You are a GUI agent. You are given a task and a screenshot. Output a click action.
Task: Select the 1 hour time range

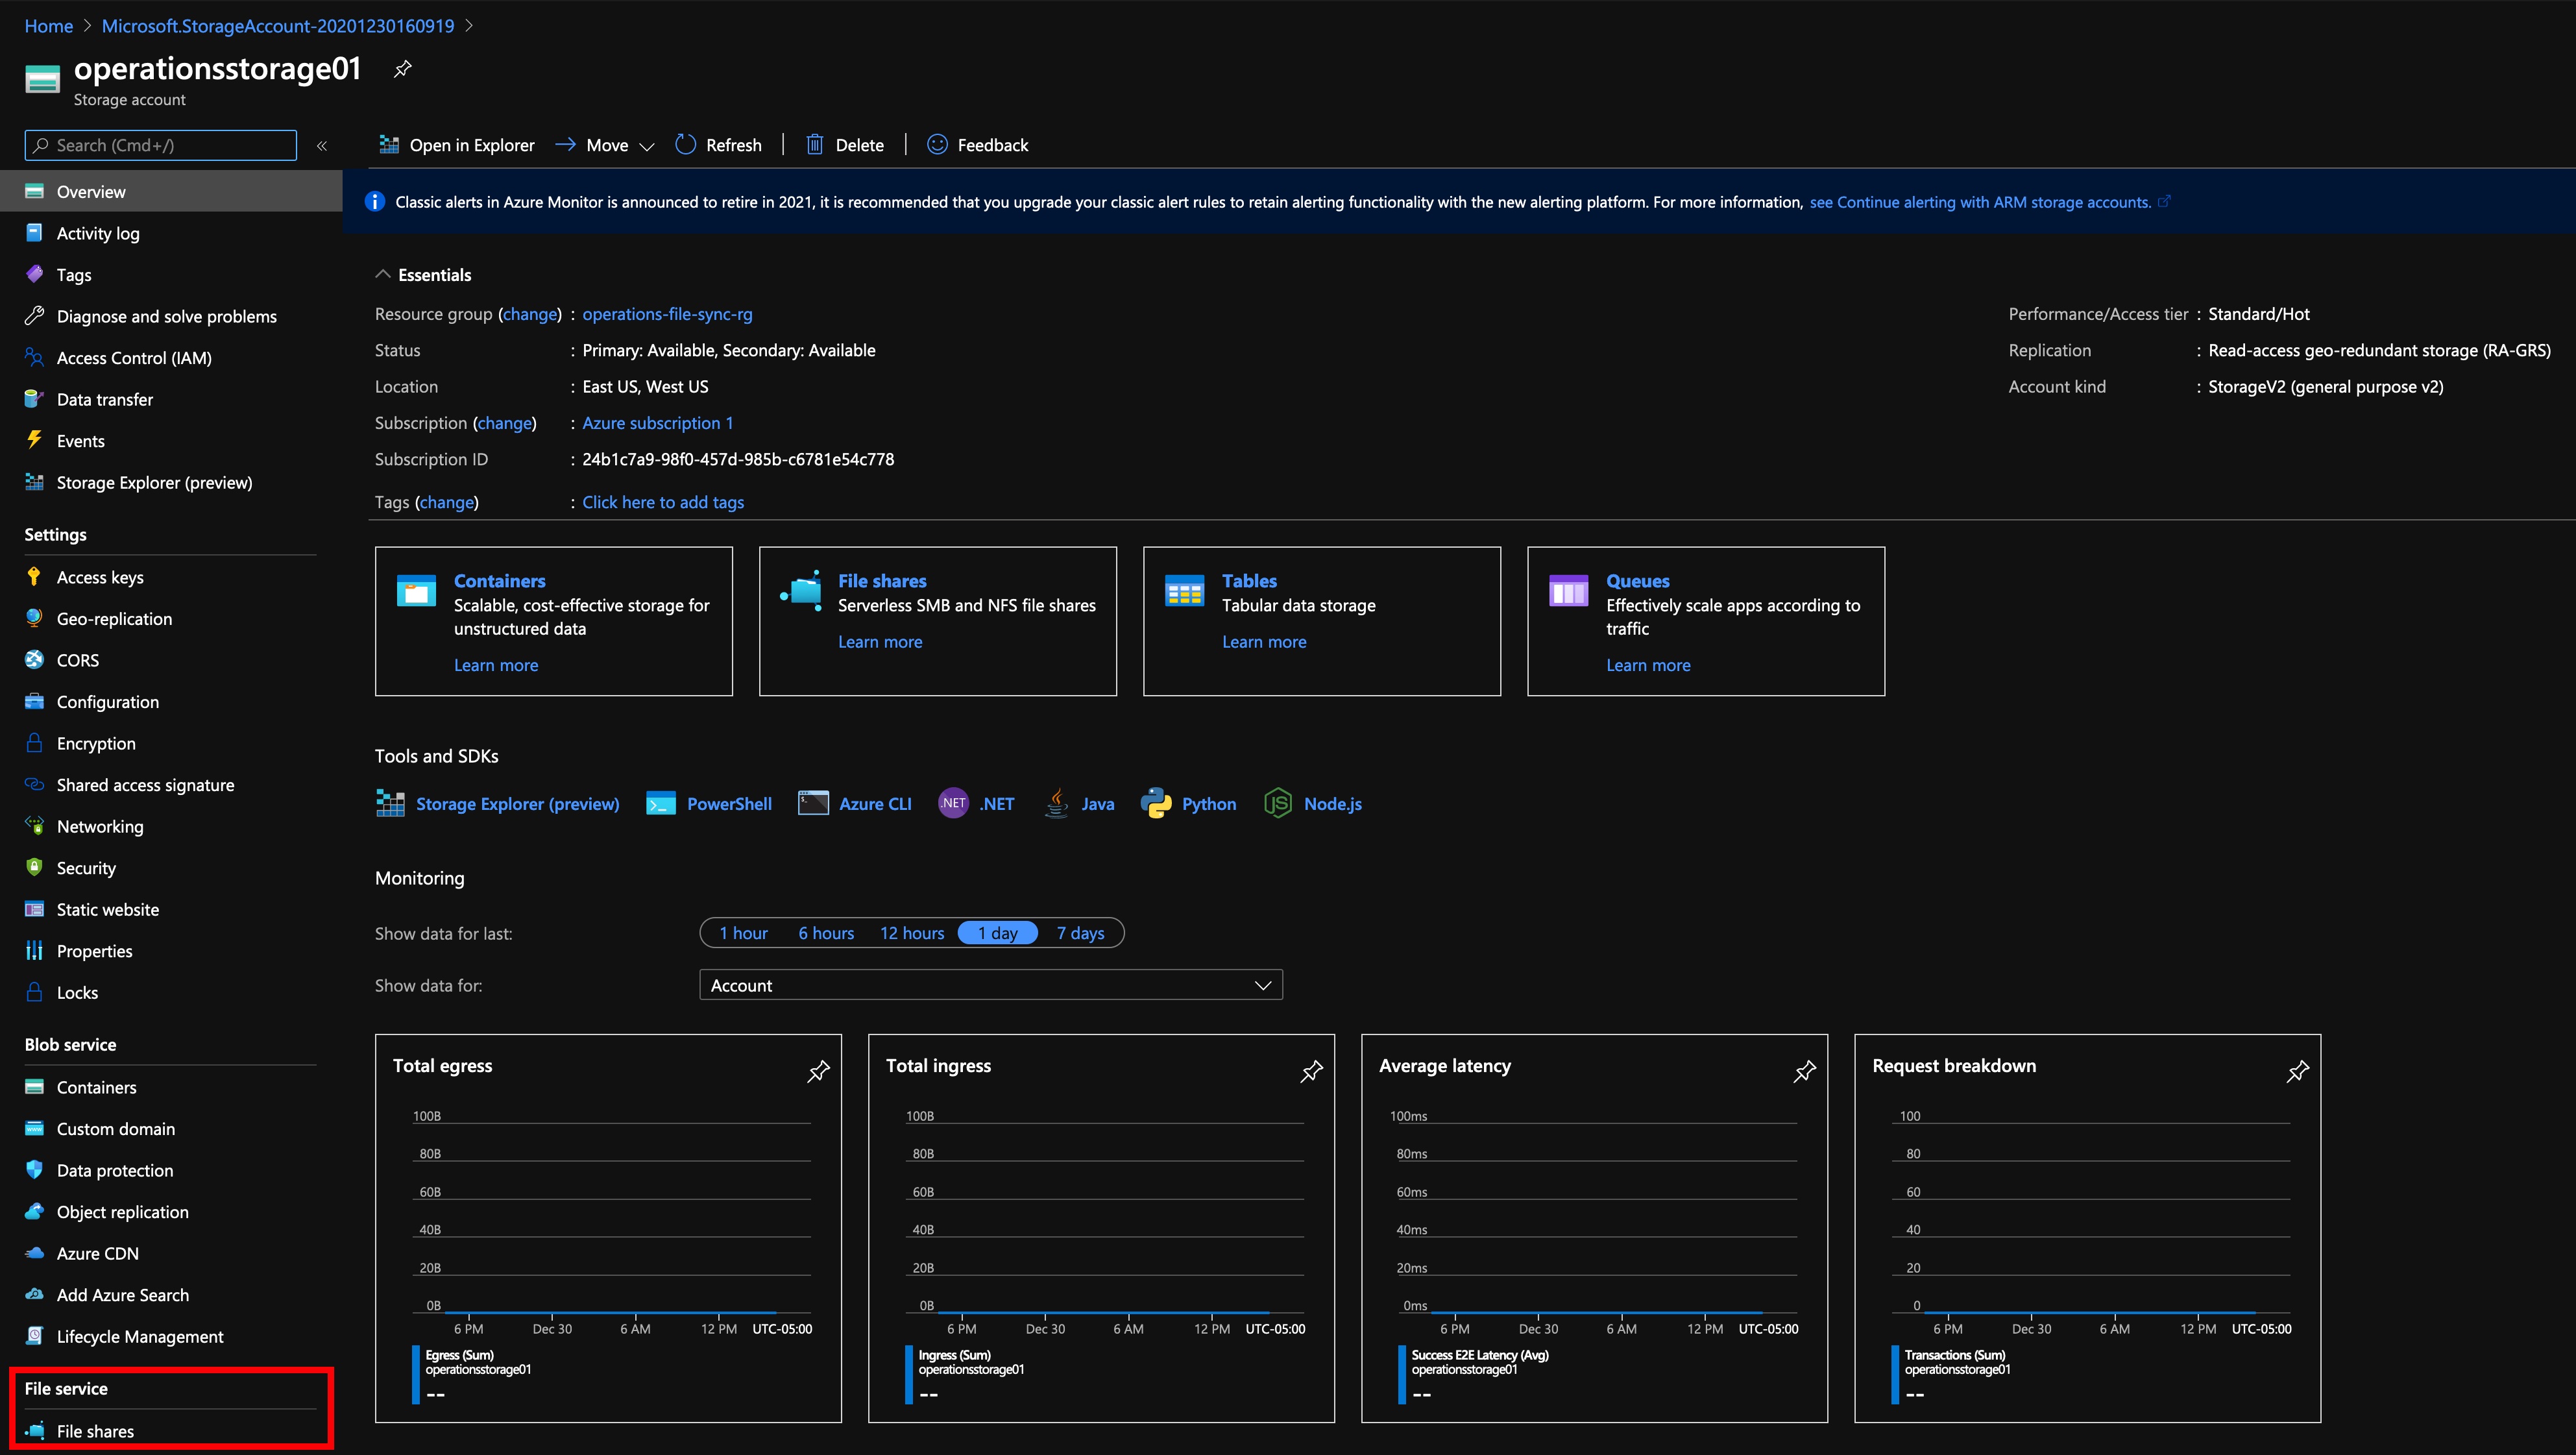point(743,933)
